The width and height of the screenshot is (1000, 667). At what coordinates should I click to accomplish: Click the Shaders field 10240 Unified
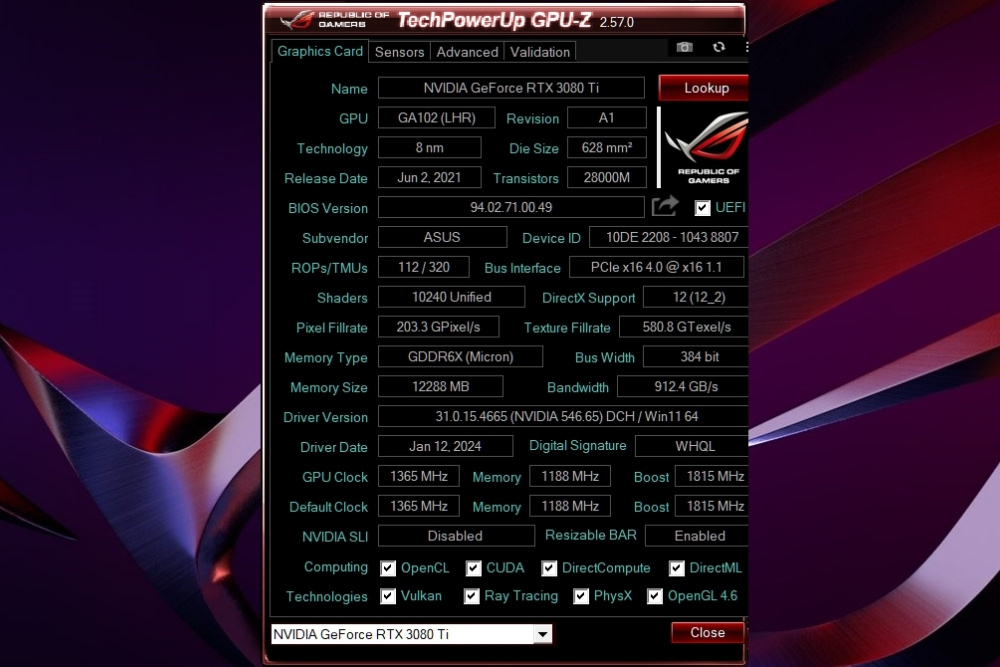pos(452,297)
